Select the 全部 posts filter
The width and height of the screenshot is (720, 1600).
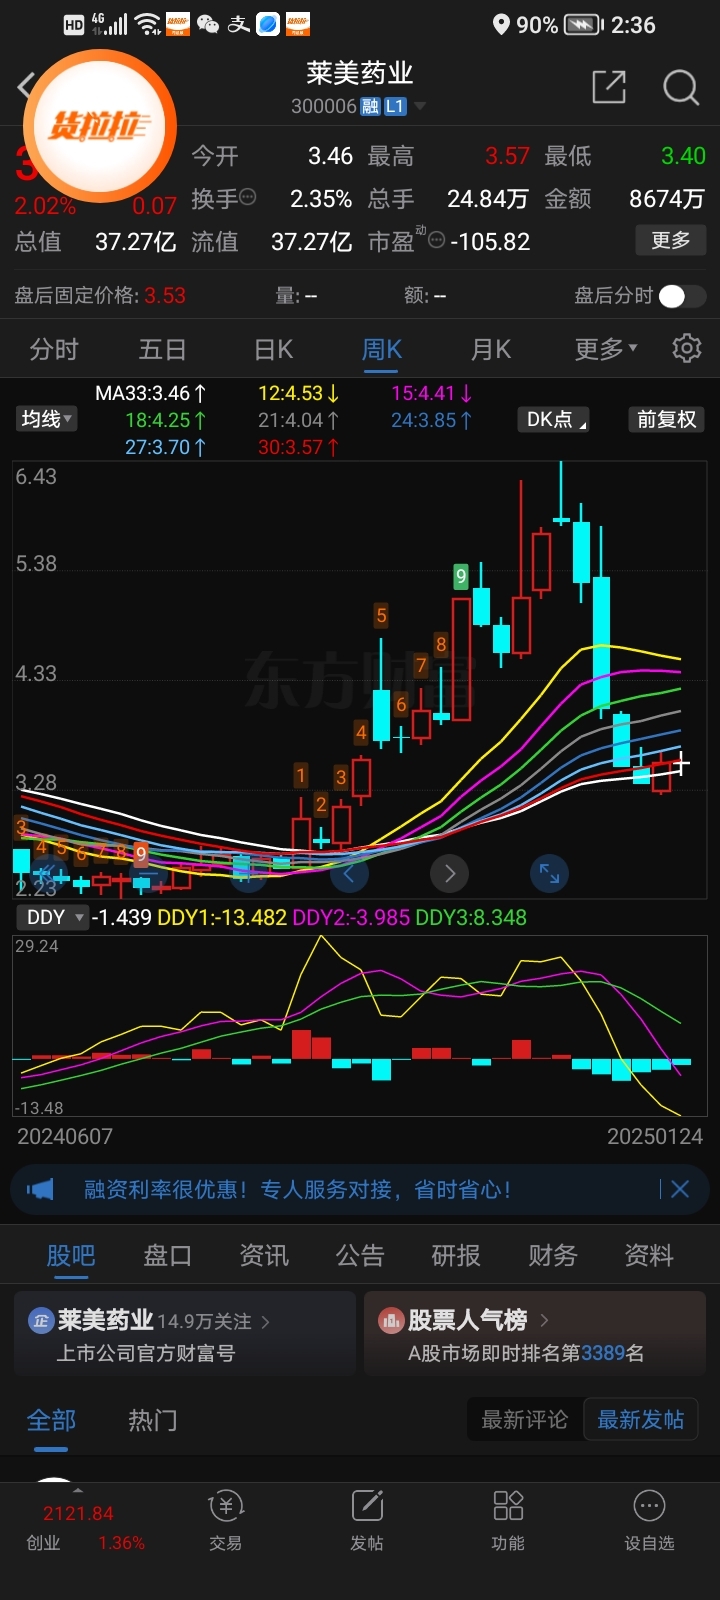tap(51, 1420)
